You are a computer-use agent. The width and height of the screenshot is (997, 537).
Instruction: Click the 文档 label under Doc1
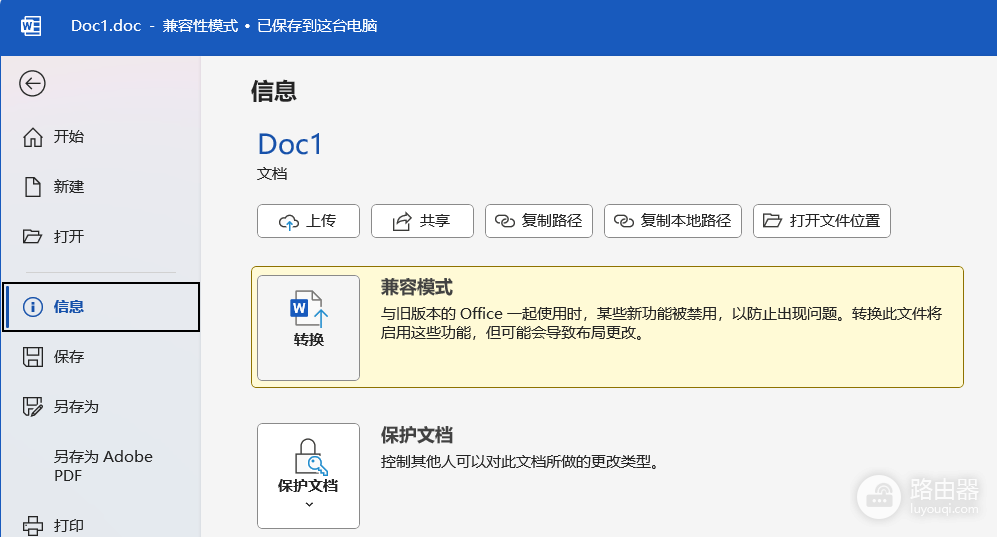[272, 174]
